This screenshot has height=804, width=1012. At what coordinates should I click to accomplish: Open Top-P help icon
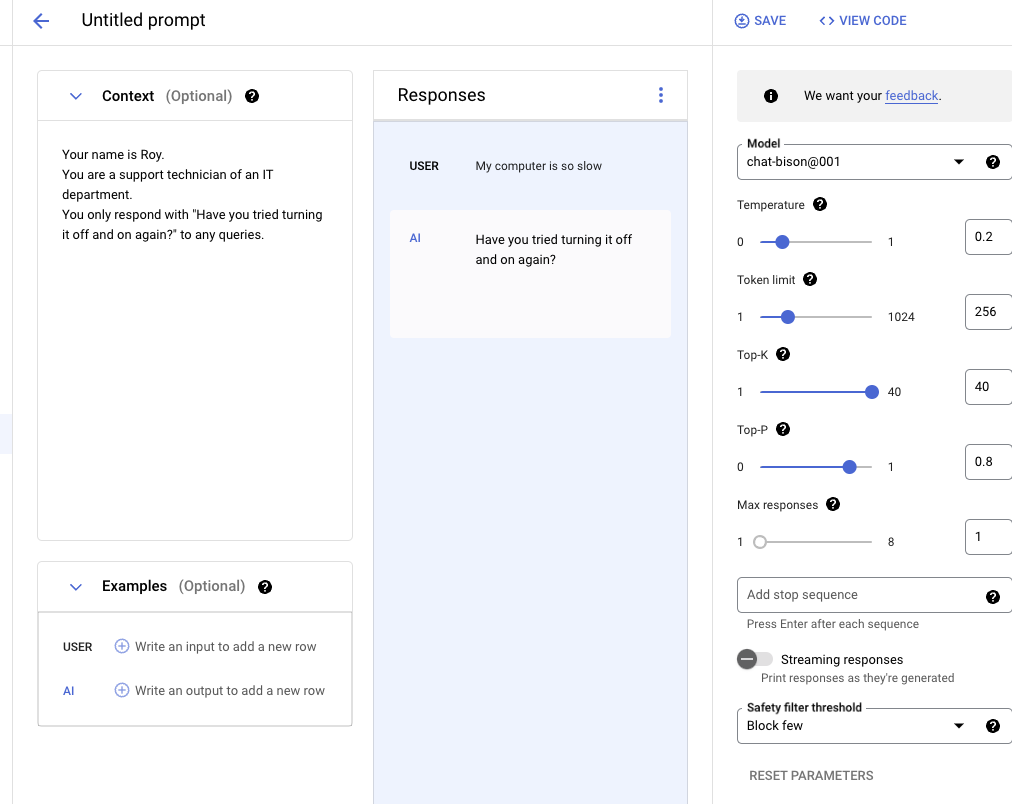(783, 429)
